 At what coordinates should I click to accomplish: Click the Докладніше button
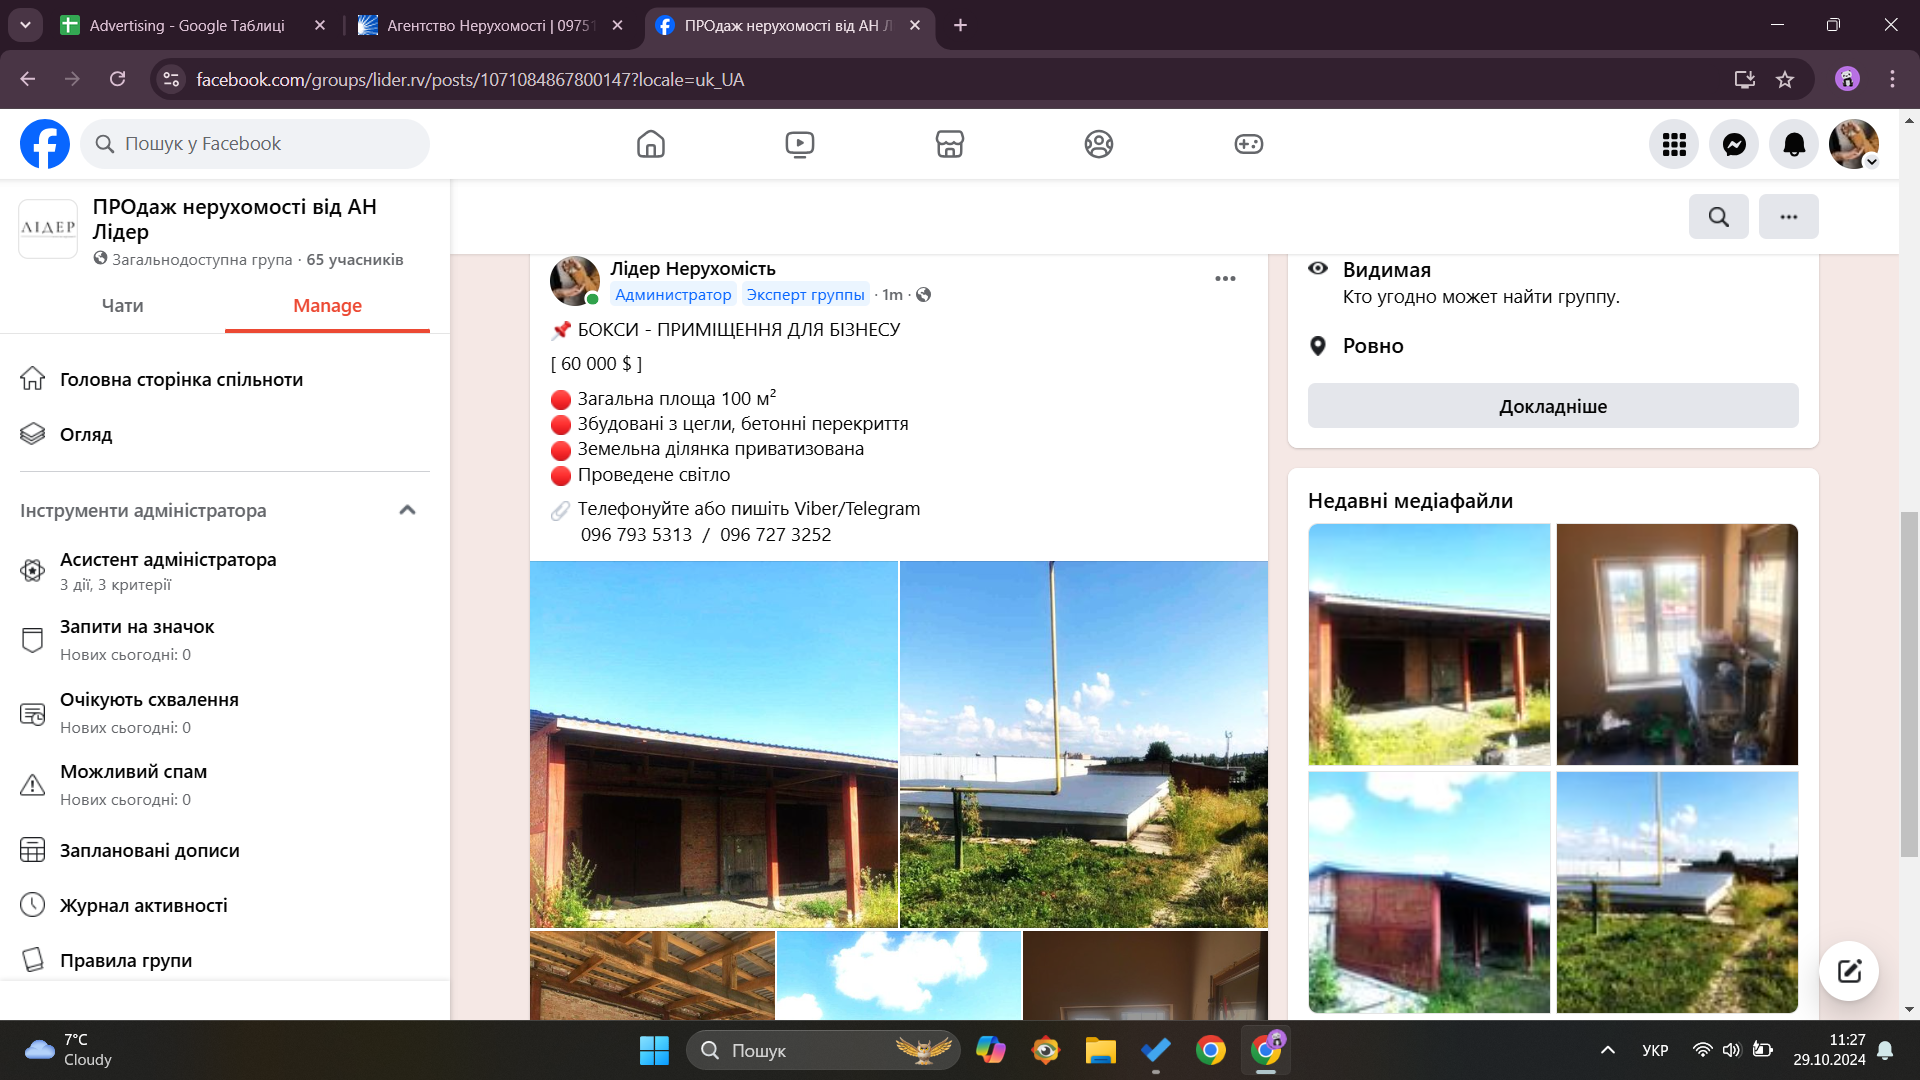click(1552, 406)
